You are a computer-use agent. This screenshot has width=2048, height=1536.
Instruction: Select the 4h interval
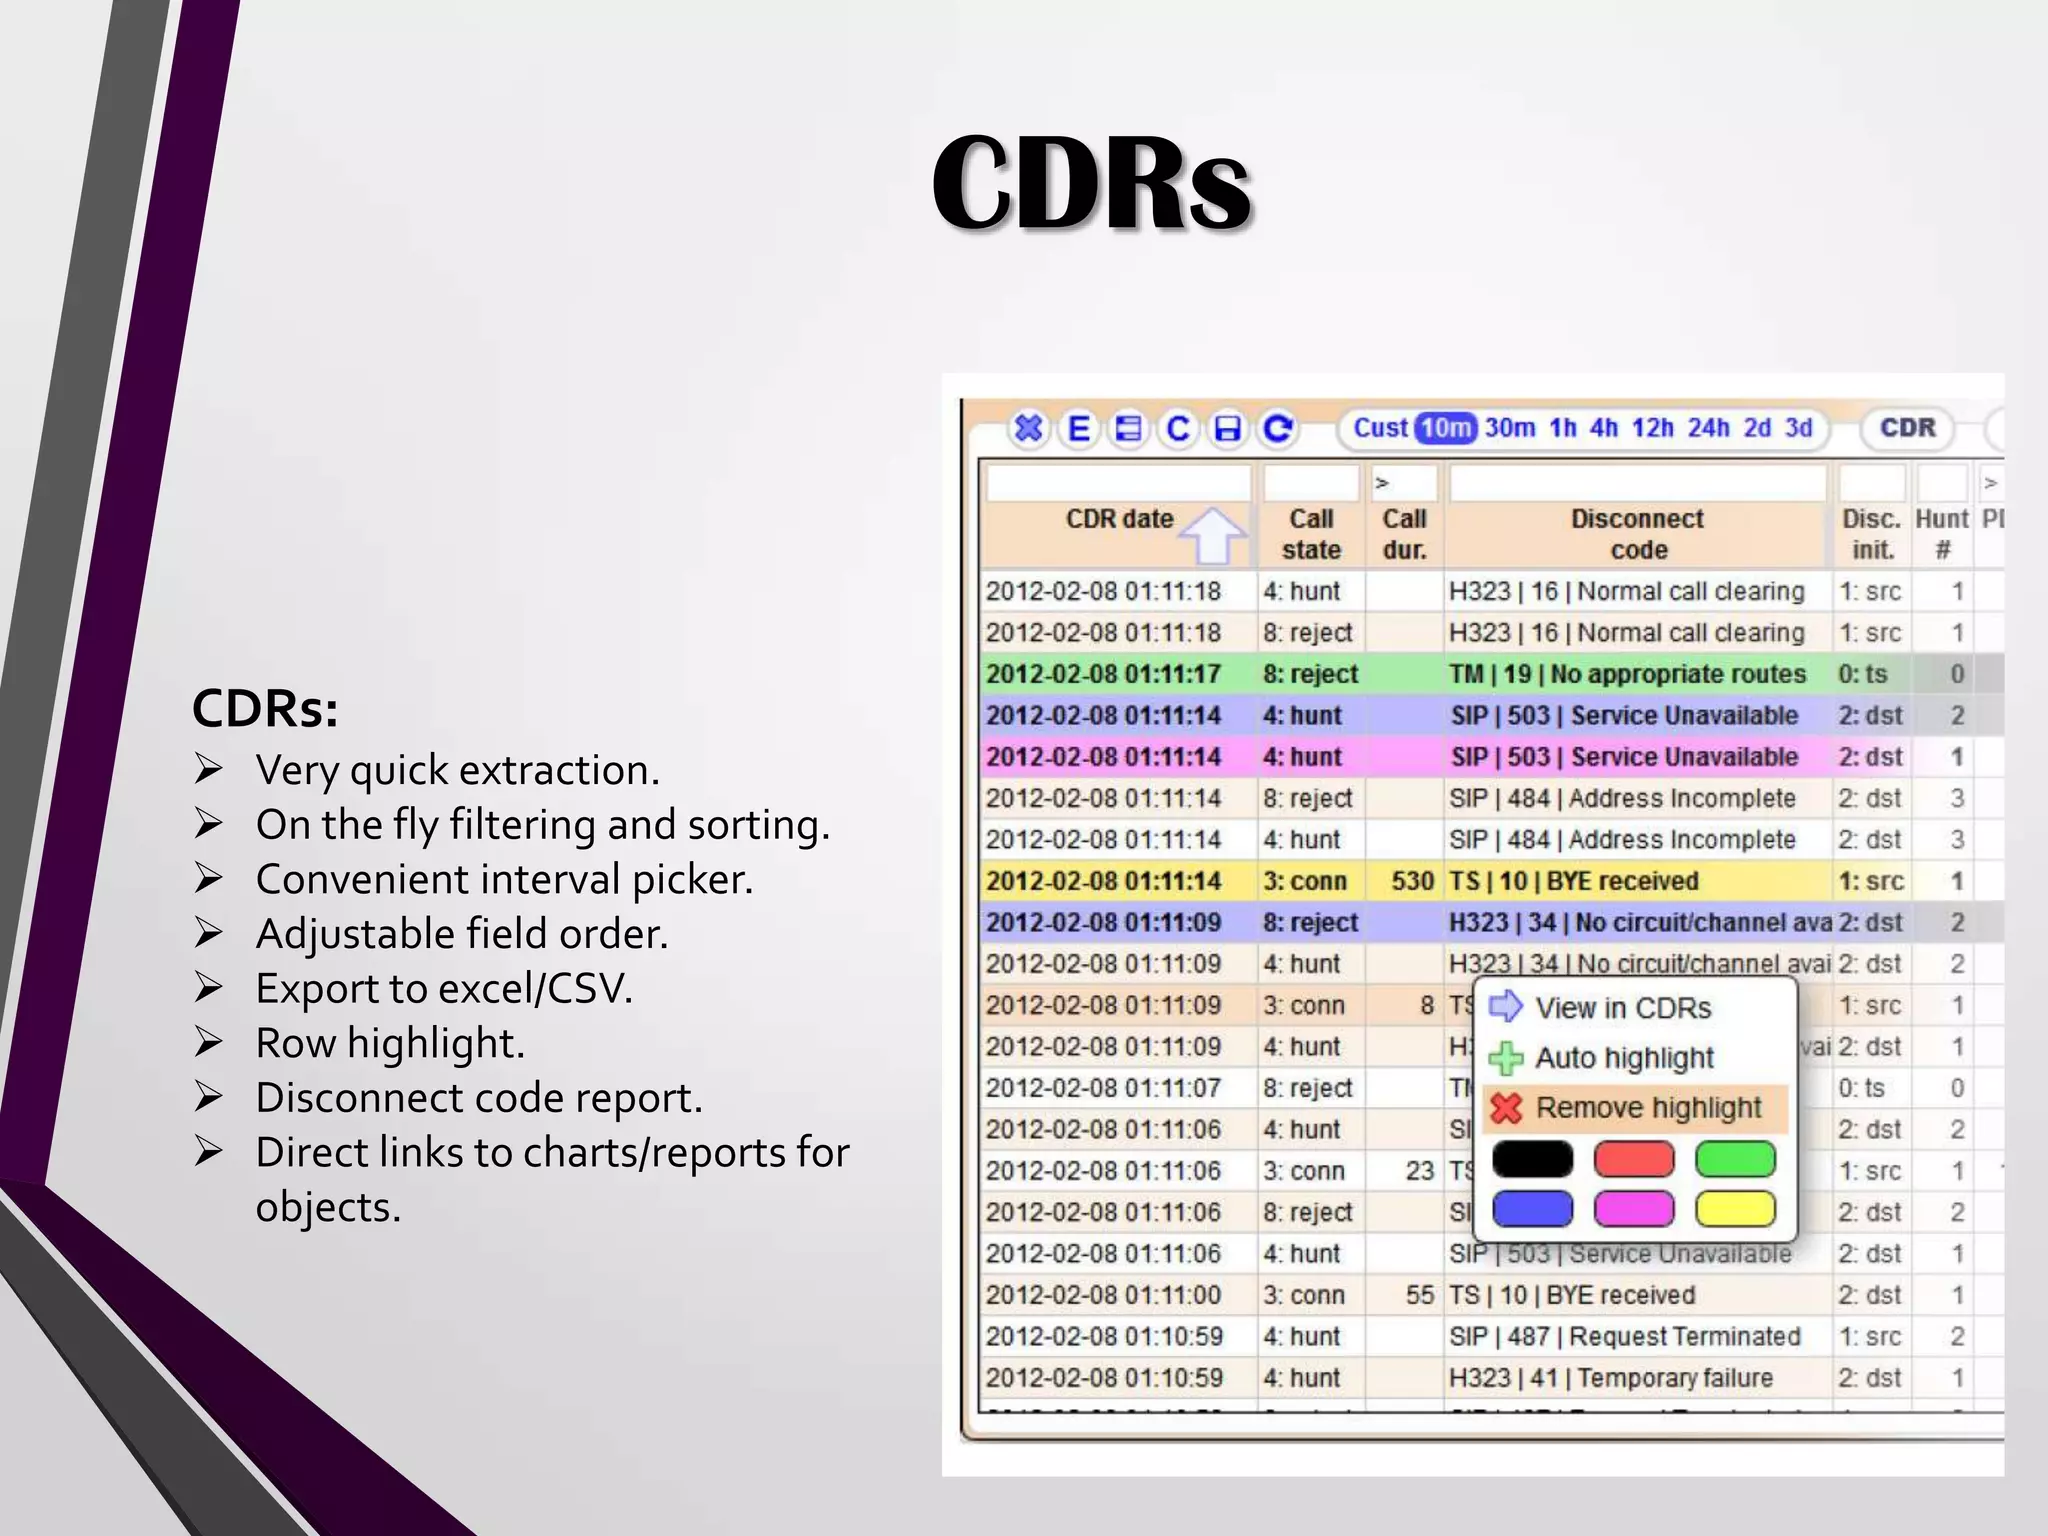pyautogui.click(x=1604, y=428)
